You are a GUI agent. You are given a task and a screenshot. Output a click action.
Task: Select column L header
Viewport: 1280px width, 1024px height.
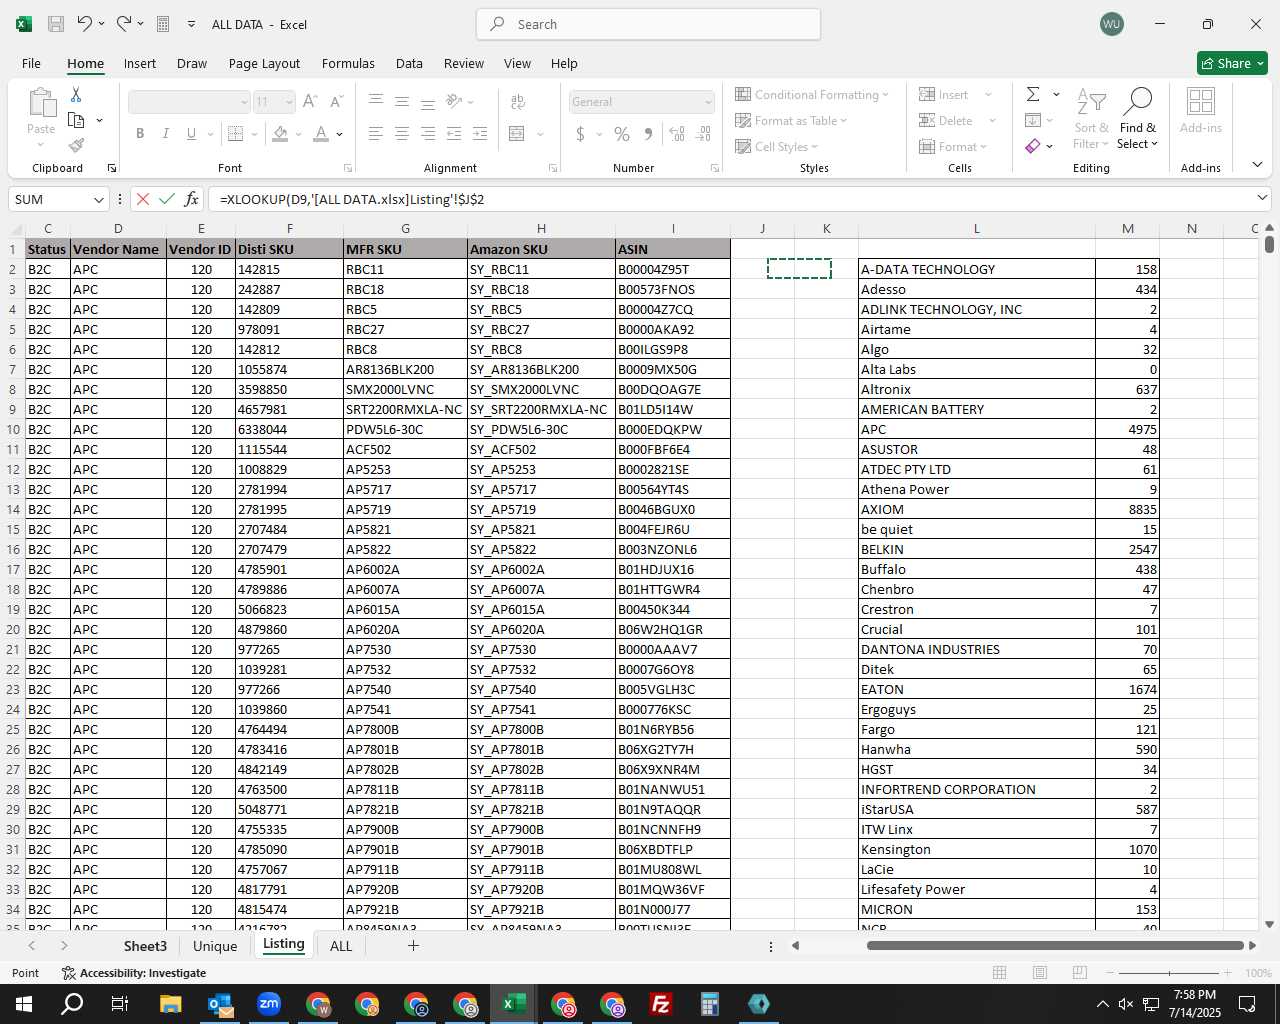click(976, 229)
